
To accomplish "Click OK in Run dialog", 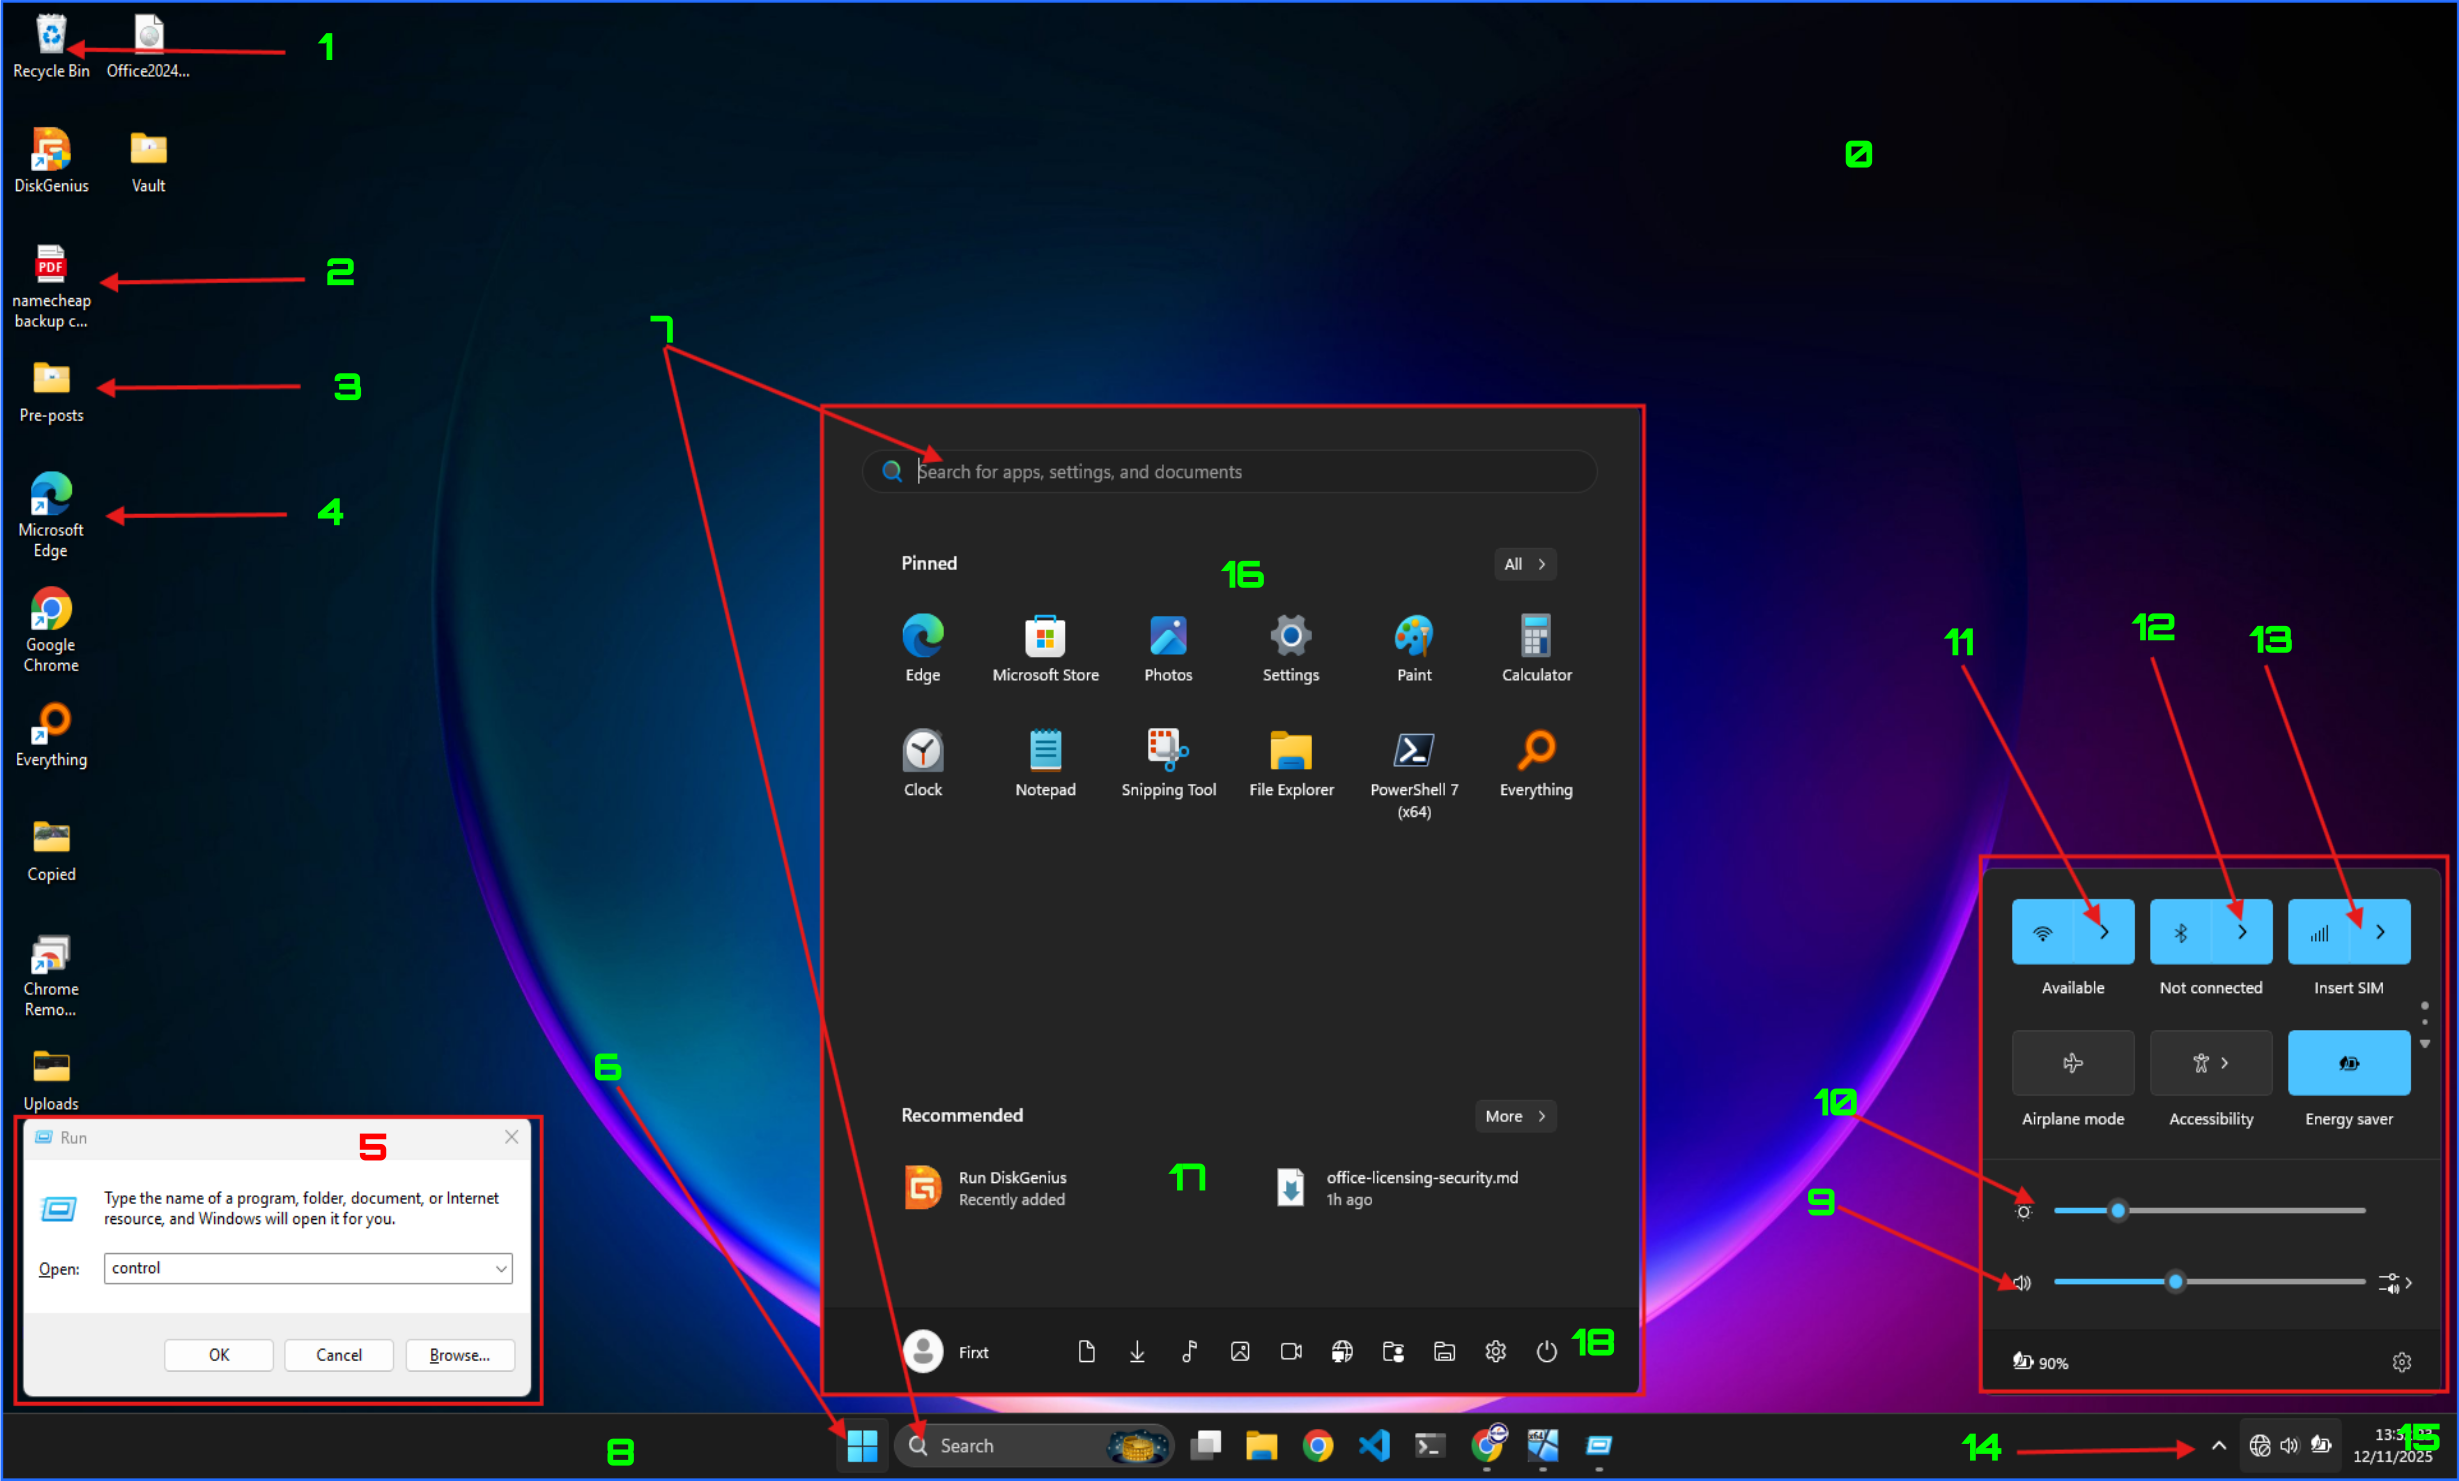I will tap(218, 1355).
